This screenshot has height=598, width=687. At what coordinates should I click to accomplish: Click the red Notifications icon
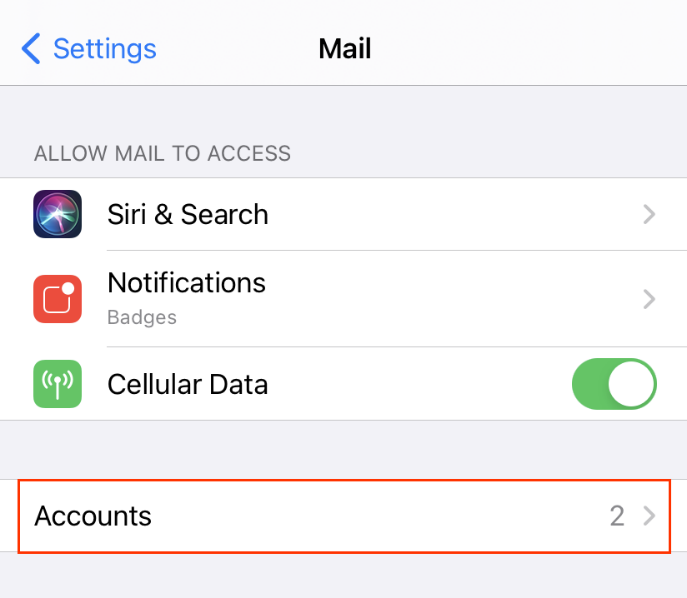click(57, 299)
